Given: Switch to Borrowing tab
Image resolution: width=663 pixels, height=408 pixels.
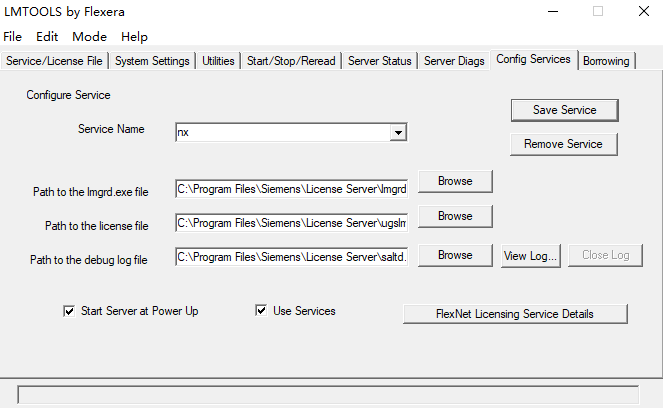Looking at the screenshot, I should 606,61.
